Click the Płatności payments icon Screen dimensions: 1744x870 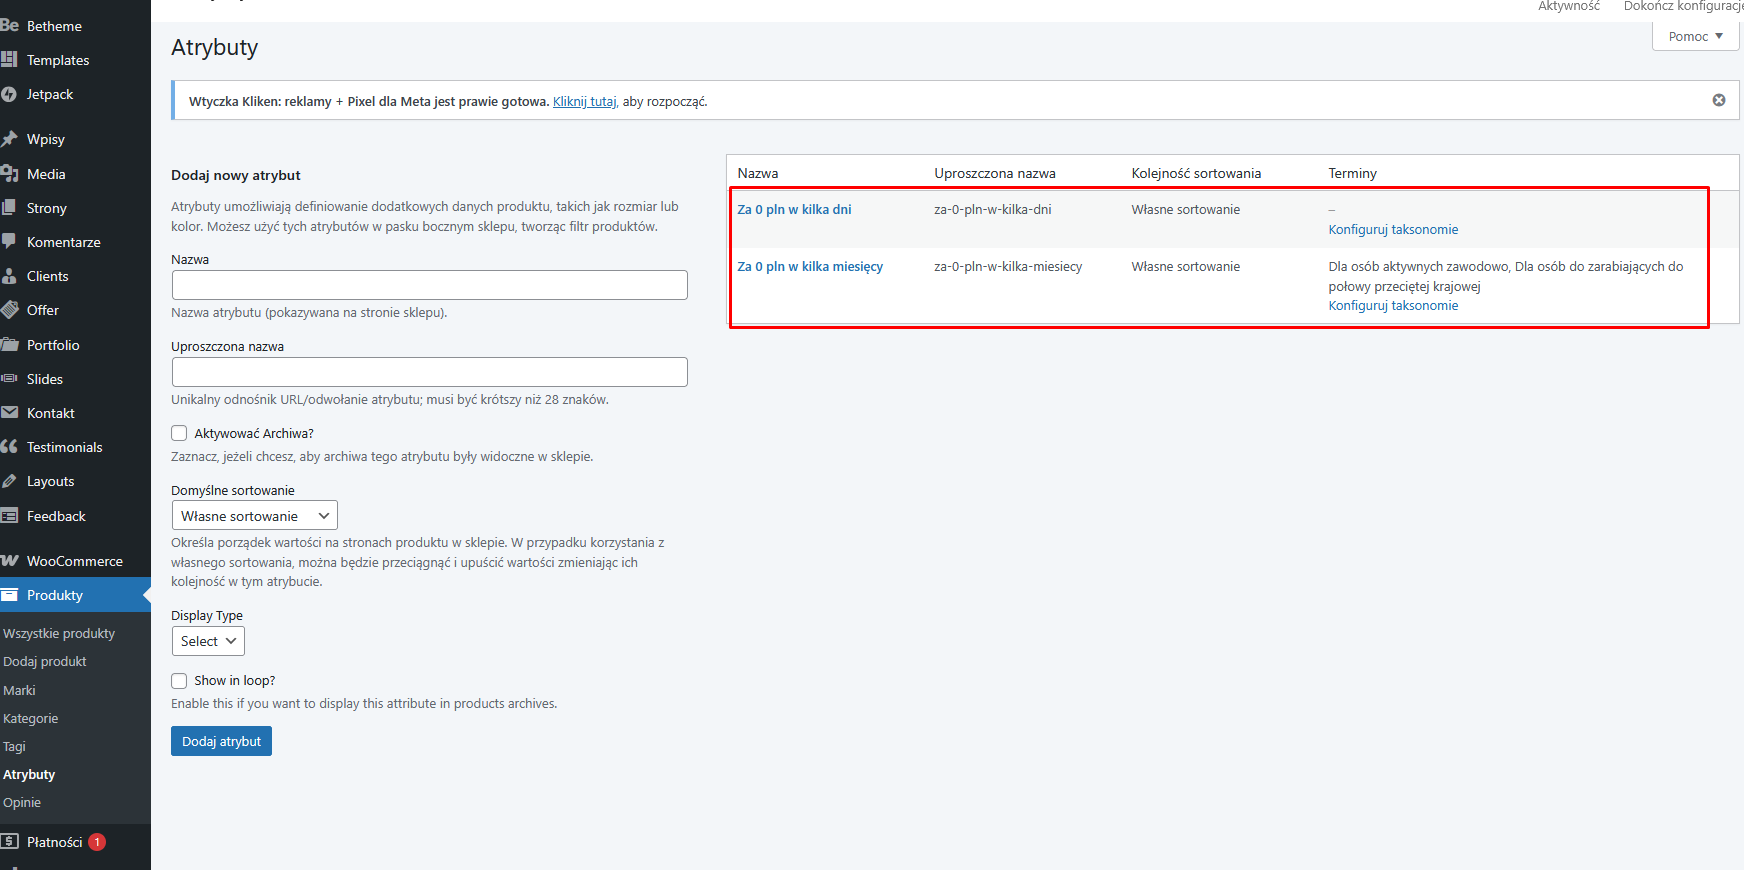(x=9, y=842)
